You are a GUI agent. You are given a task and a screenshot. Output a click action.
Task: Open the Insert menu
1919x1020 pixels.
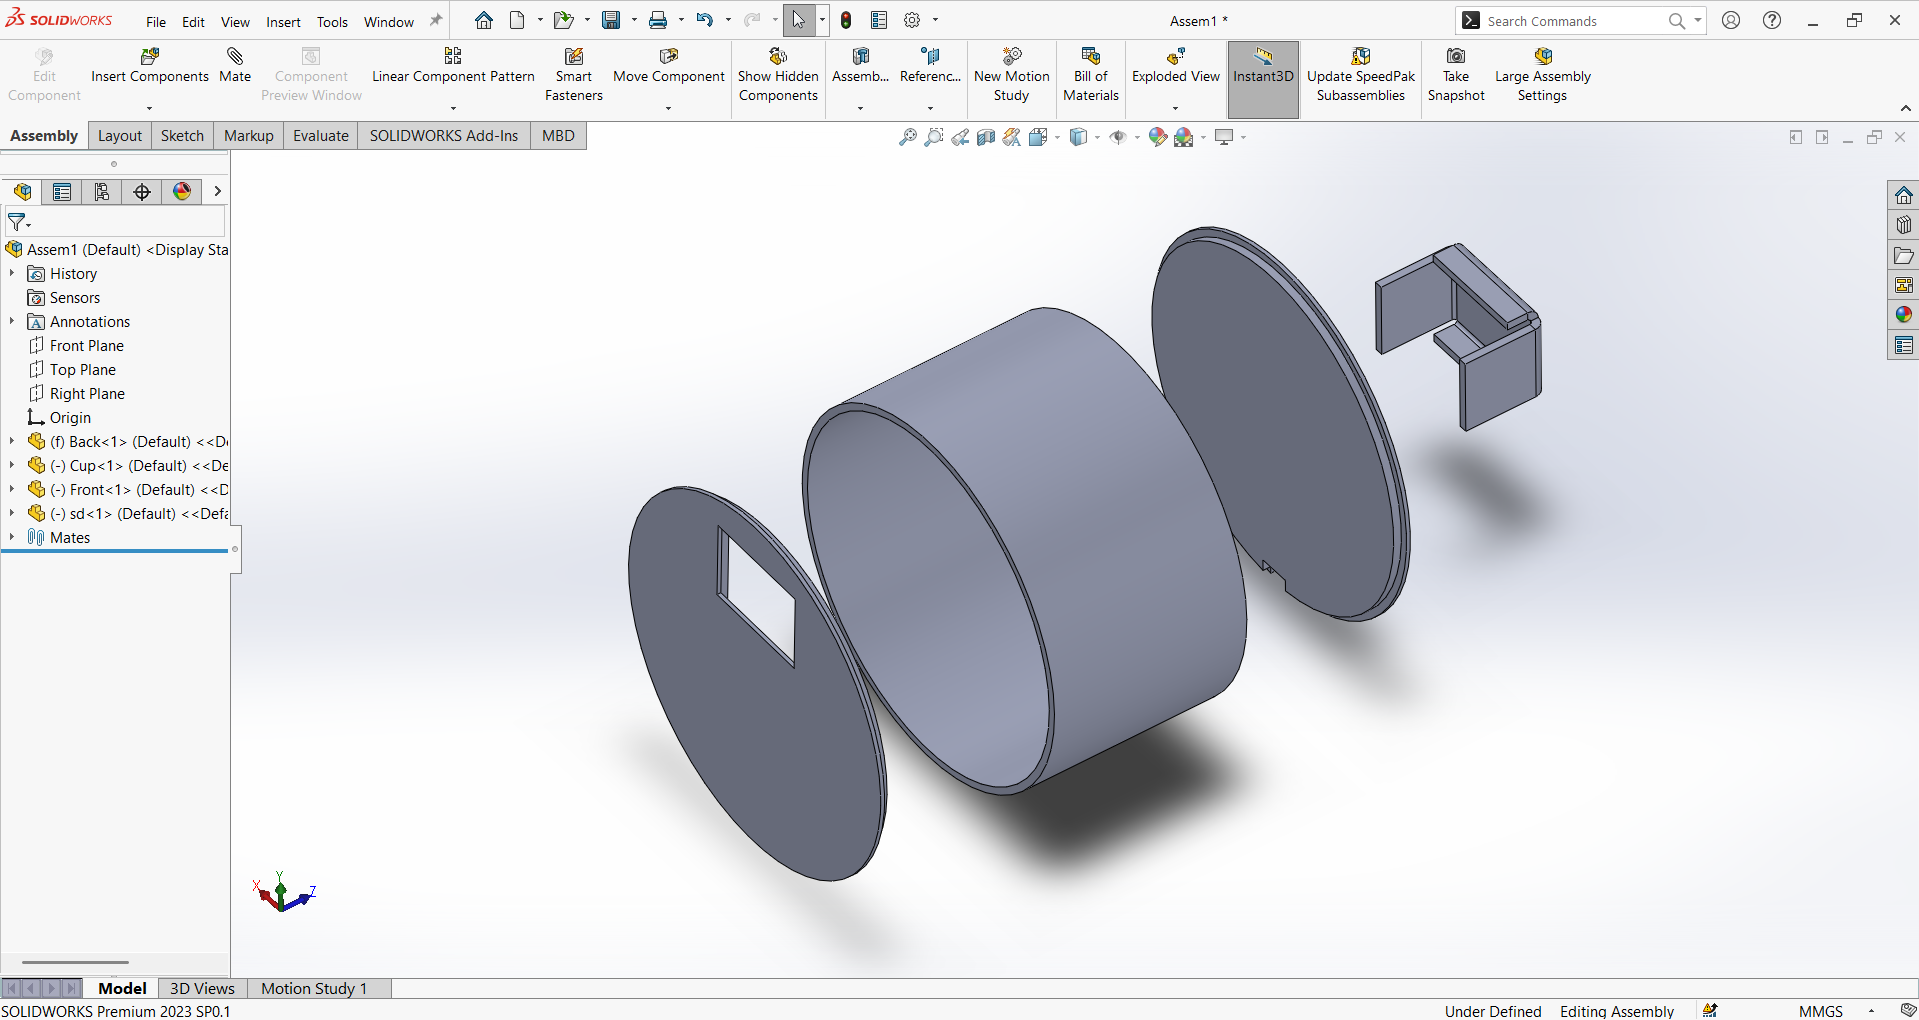pyautogui.click(x=283, y=22)
